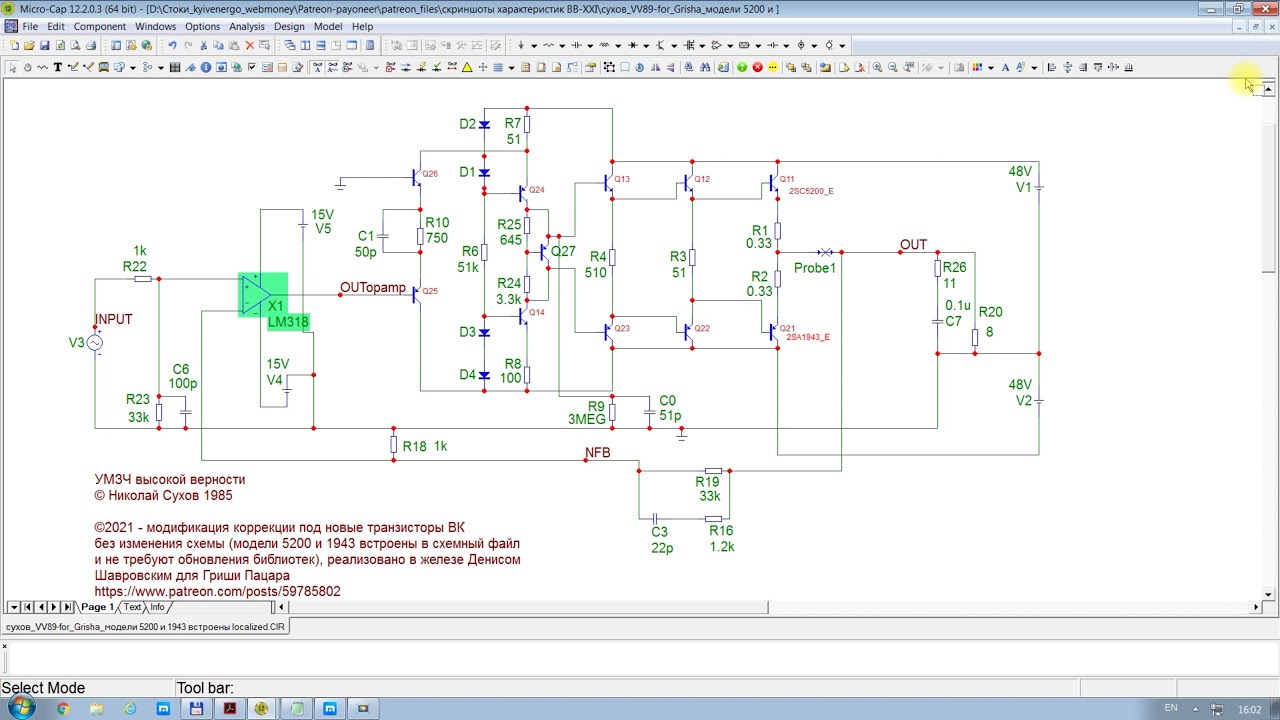The image size is (1280, 720).
Task: Click the Print icon in the toolbar
Action: pos(91,45)
